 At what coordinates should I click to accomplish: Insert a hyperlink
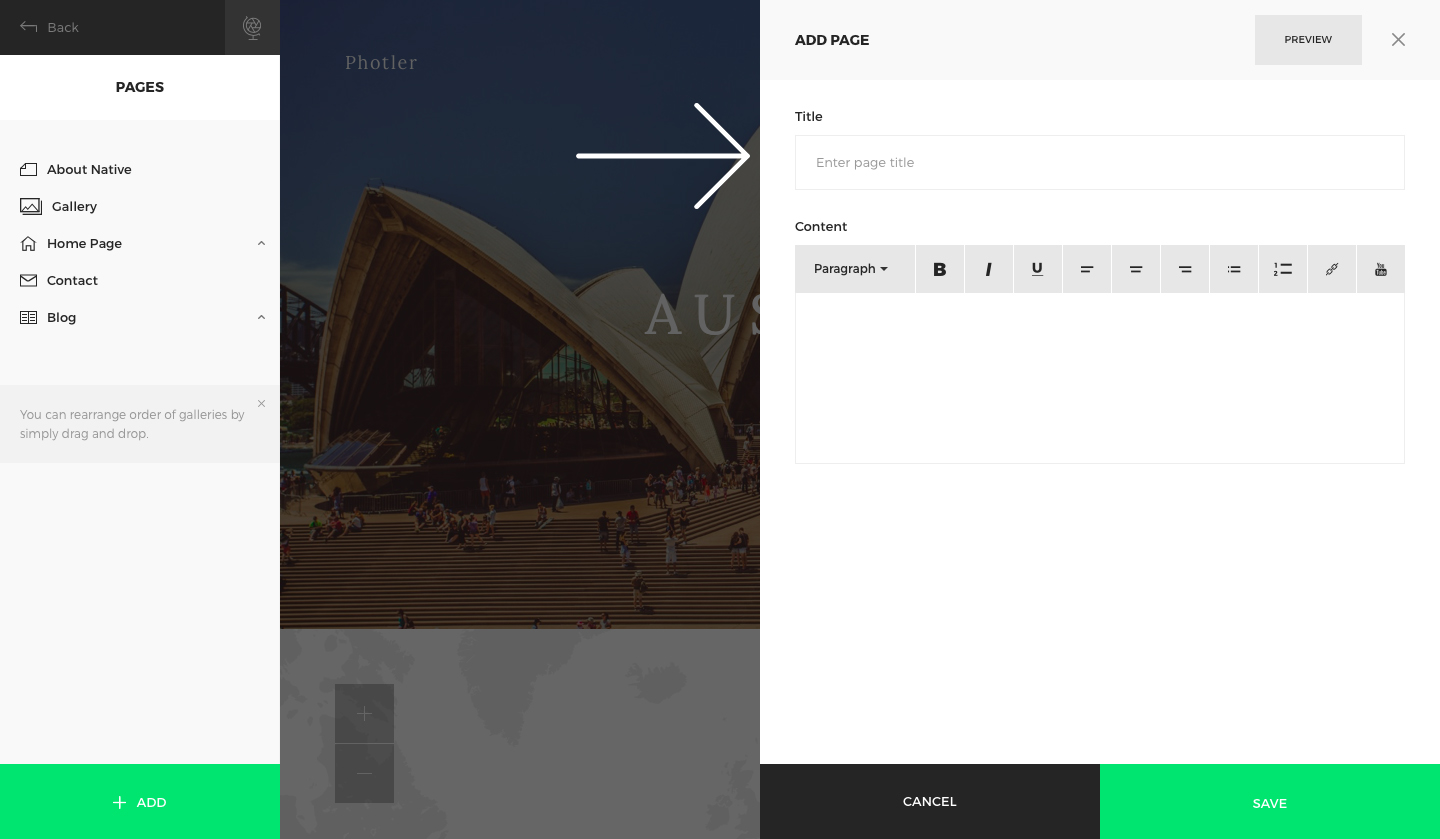click(1332, 269)
